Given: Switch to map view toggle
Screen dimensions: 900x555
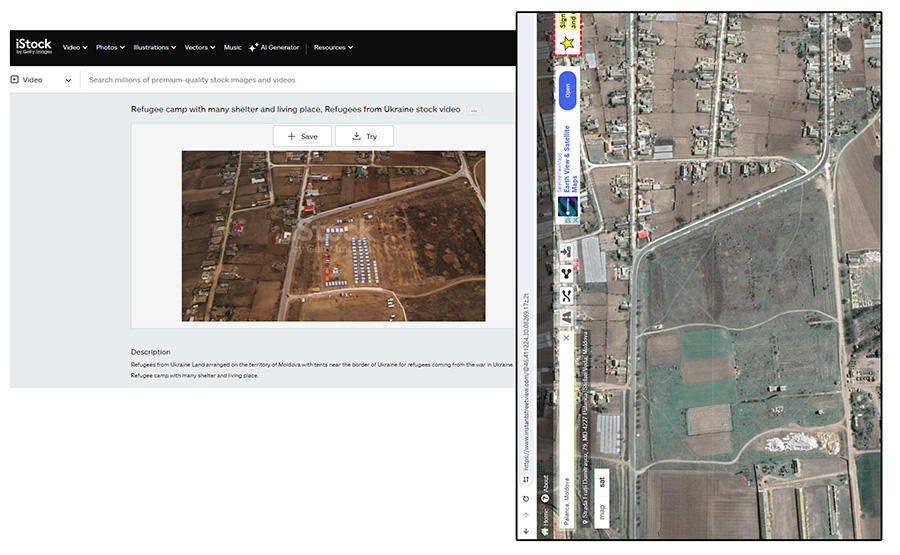Looking at the screenshot, I should click(x=602, y=510).
